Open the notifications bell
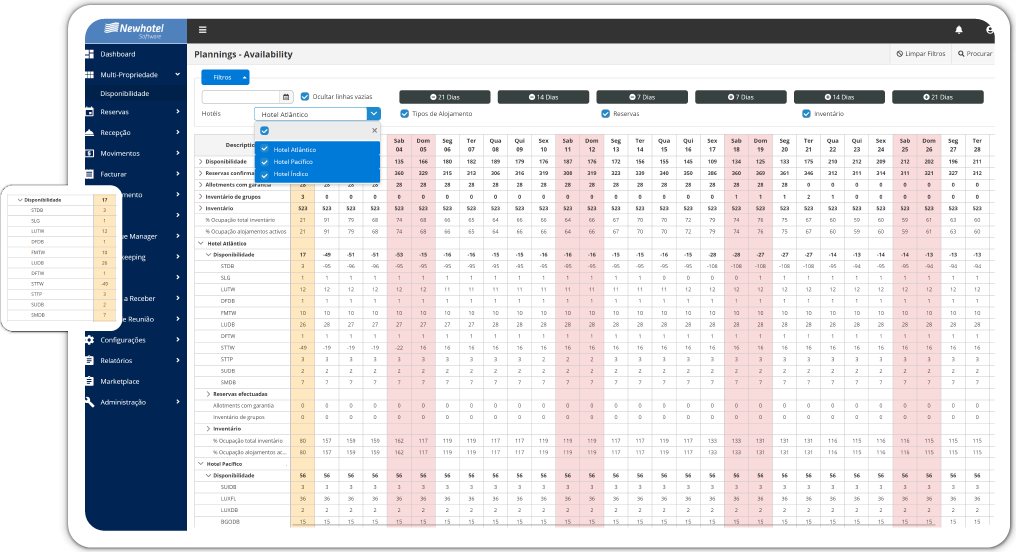Viewport: 1016px width, 552px height. click(959, 30)
